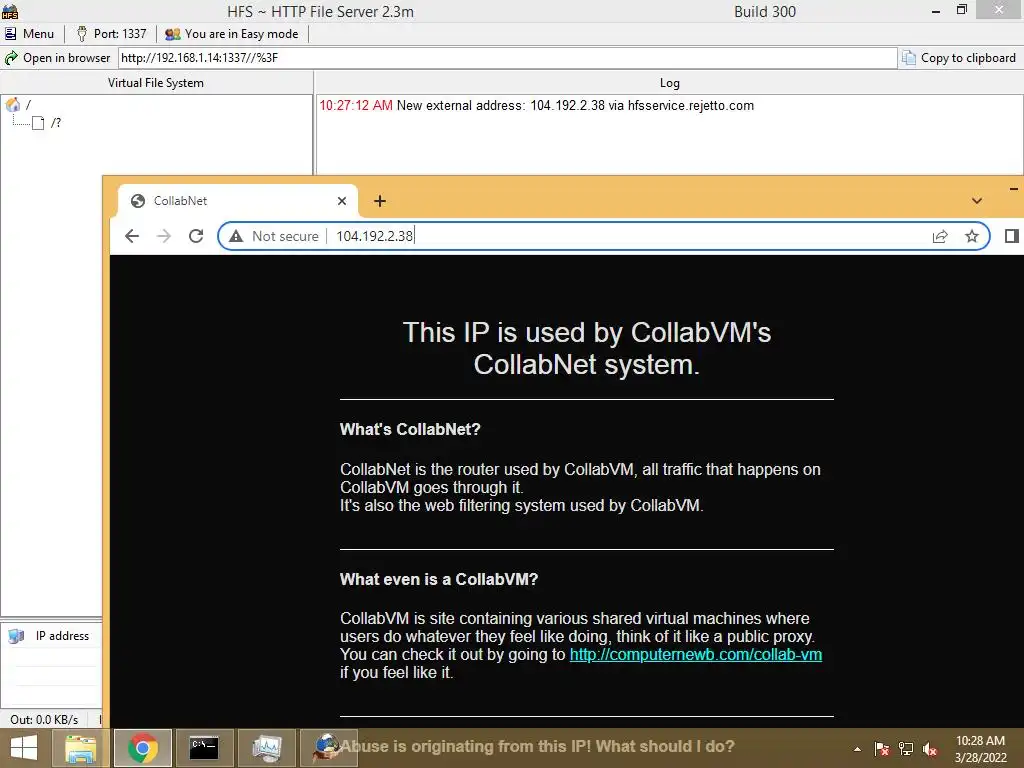Reload the CollabNet page
Image resolution: width=1024 pixels, height=768 pixels.
click(196, 236)
